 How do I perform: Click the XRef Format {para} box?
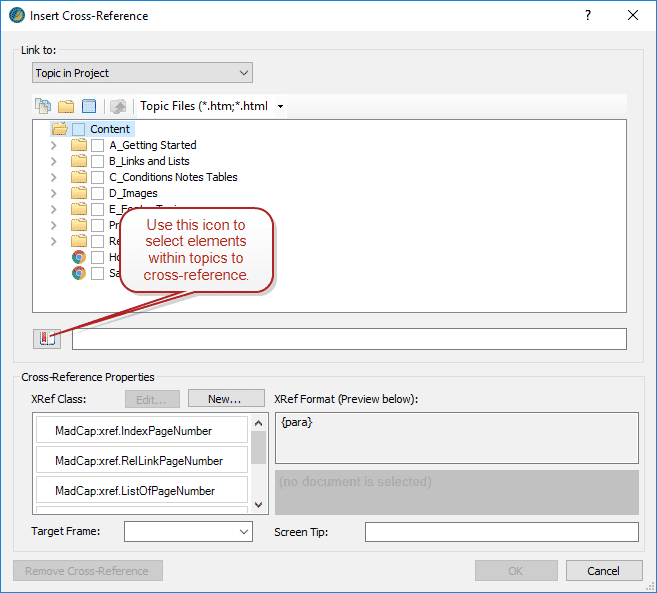coord(457,438)
